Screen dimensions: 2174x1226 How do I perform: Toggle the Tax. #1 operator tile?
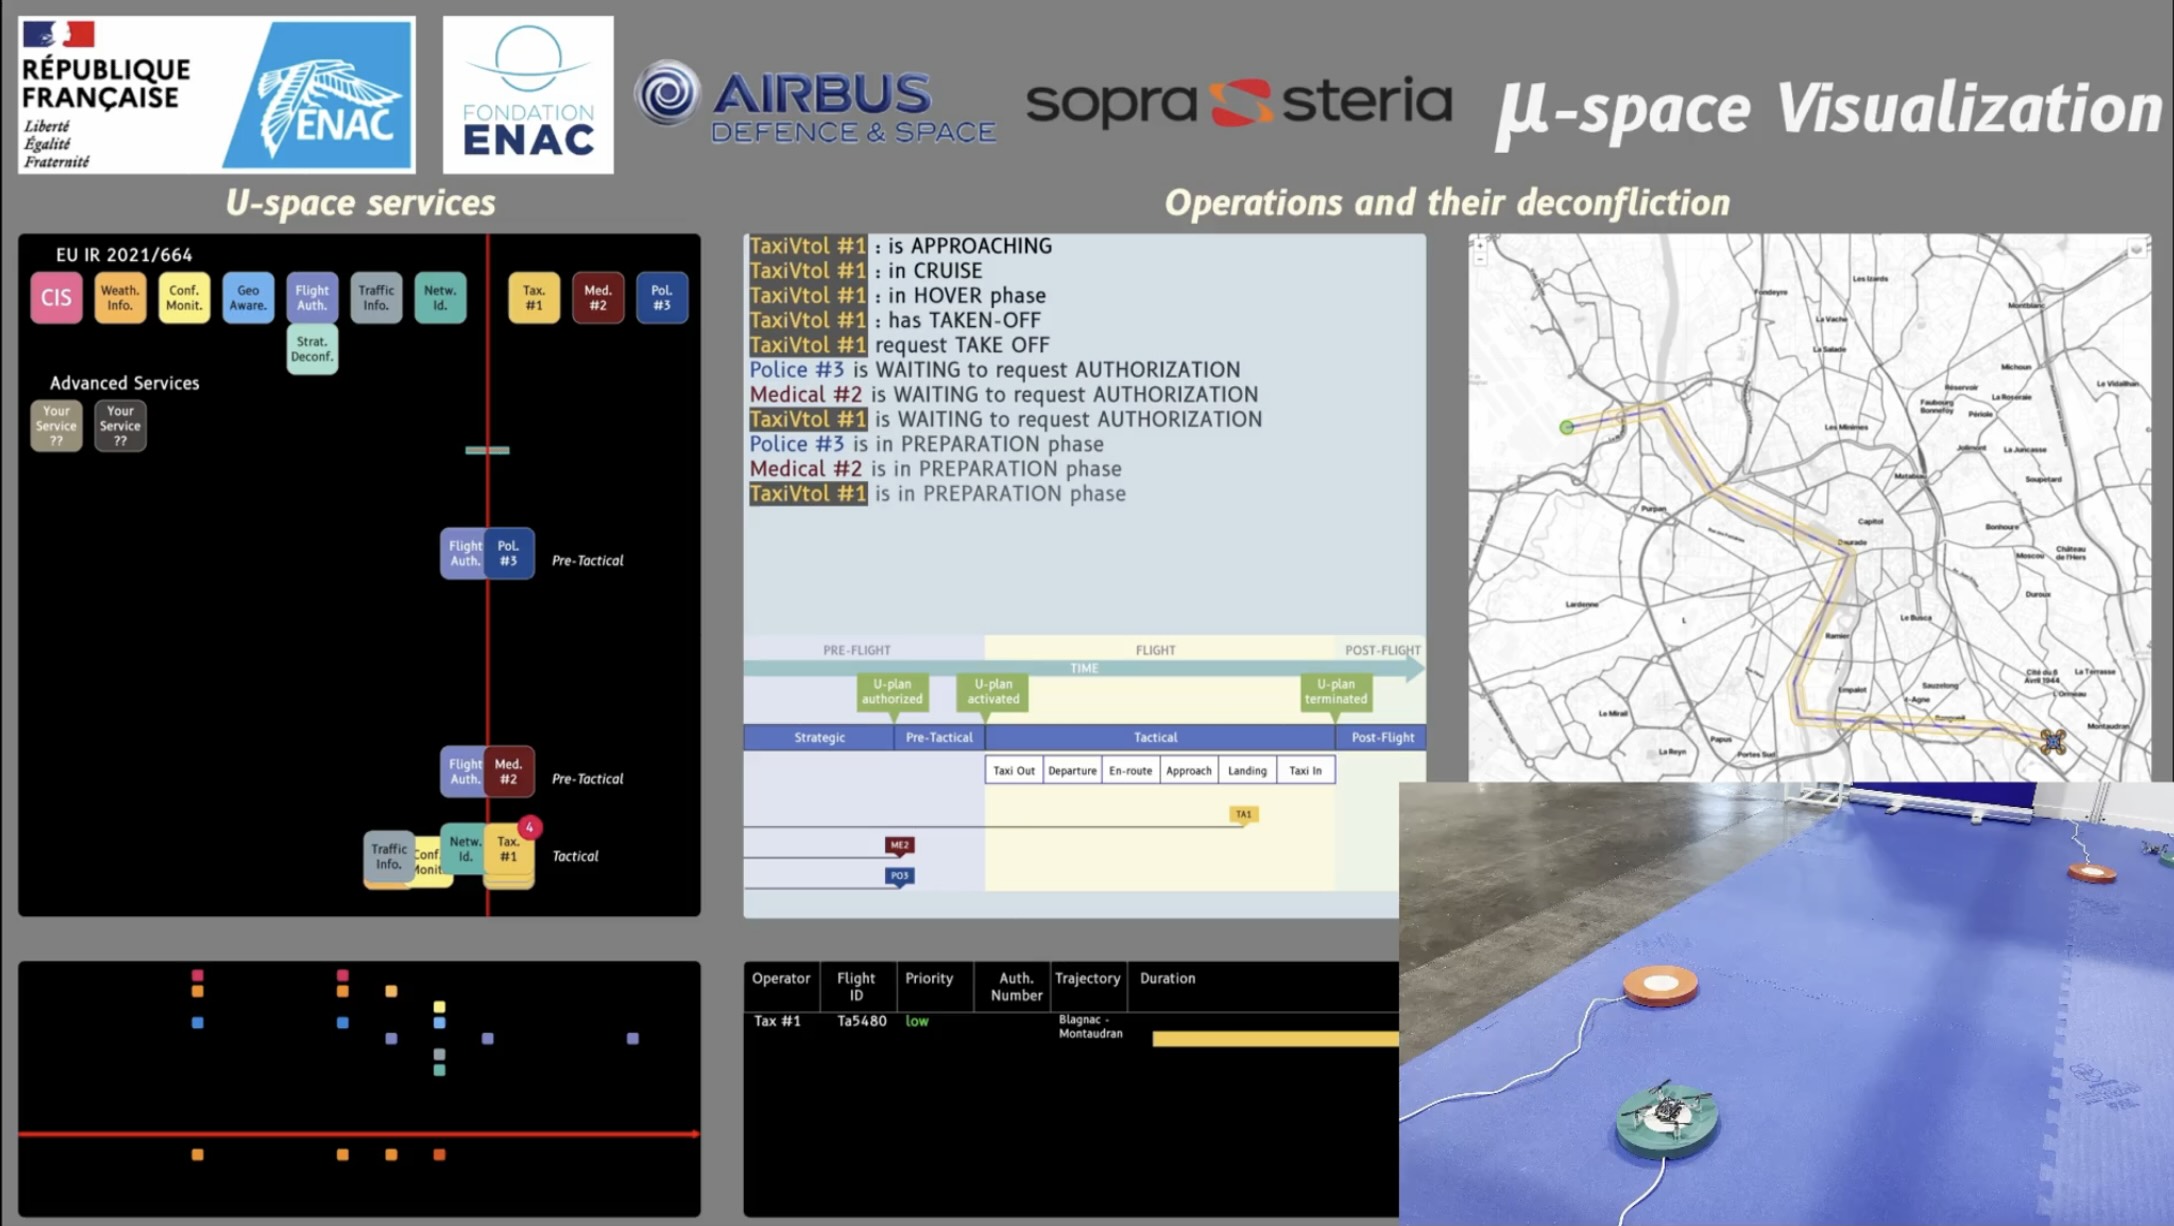click(533, 296)
